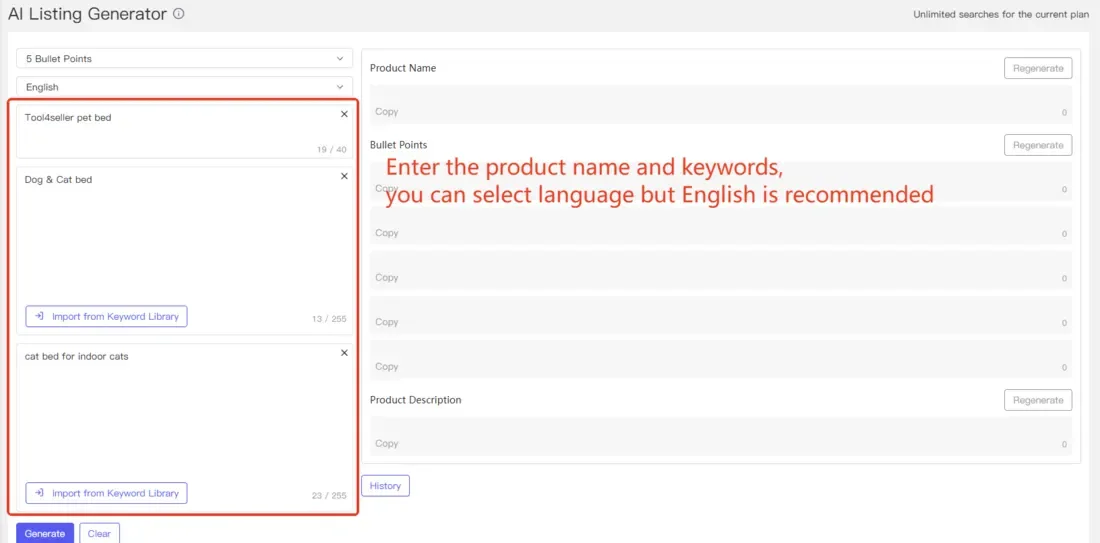
Task: Regenerate the Product Name
Action: tap(1038, 69)
